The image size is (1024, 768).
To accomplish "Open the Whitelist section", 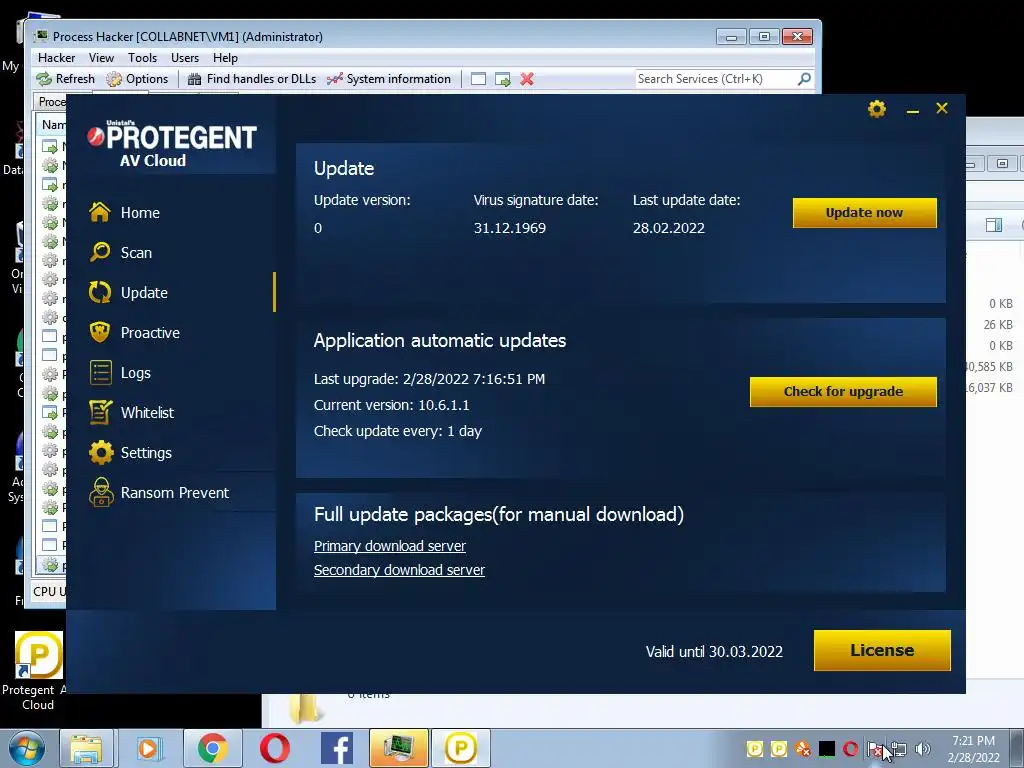I will [x=131, y=413].
